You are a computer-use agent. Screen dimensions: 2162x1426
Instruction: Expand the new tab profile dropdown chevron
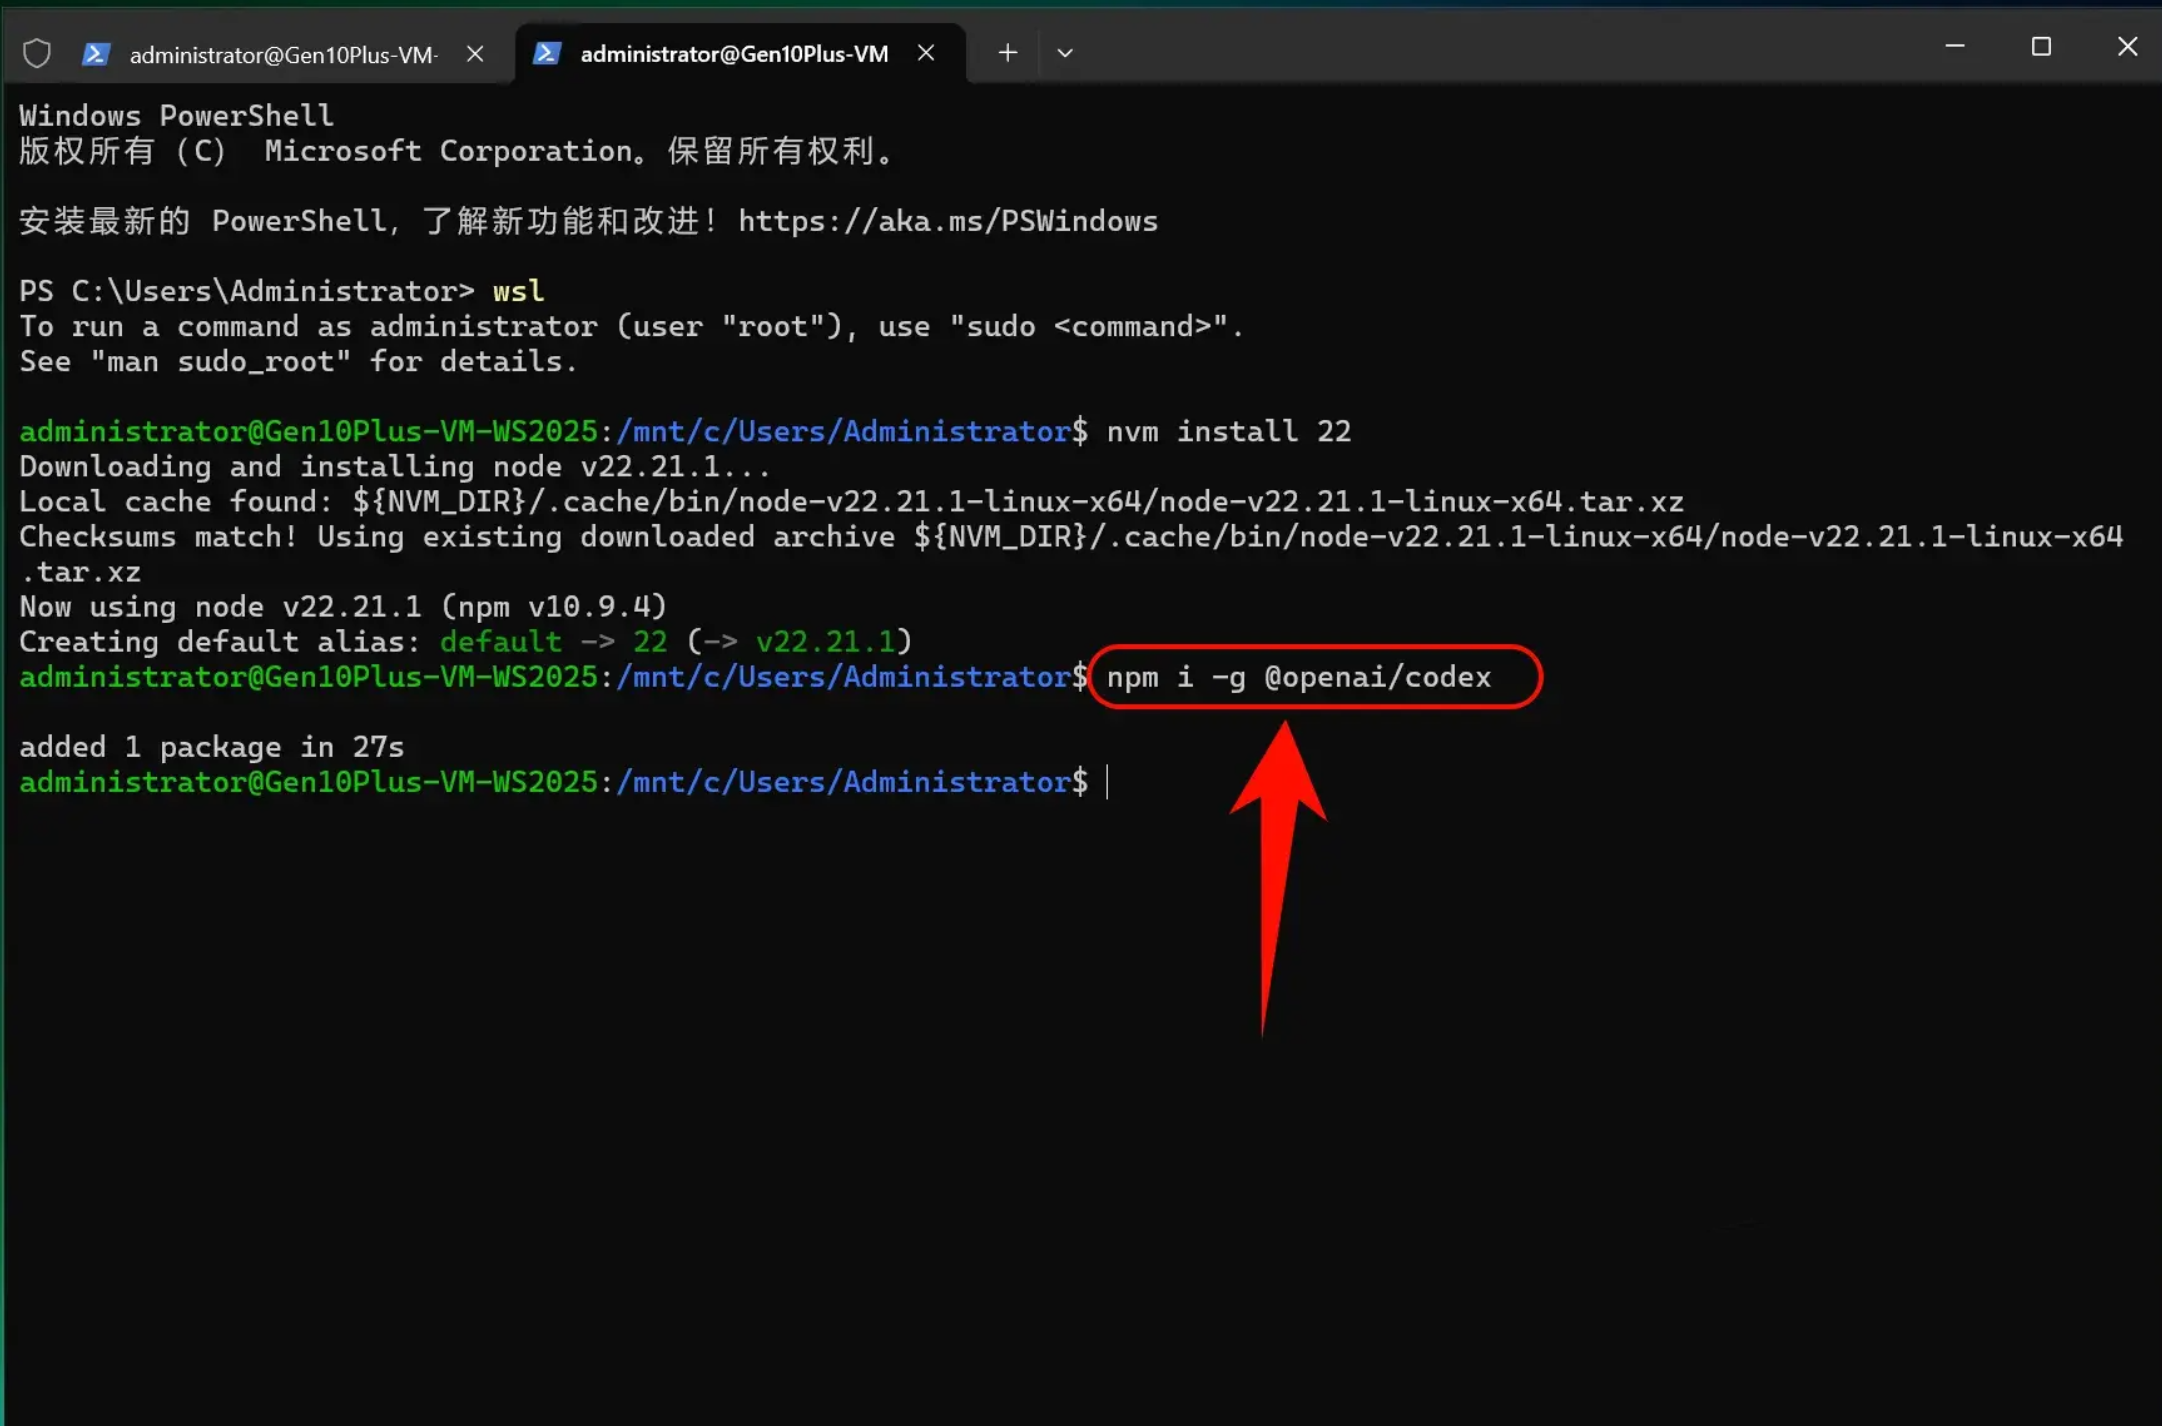(x=1065, y=53)
